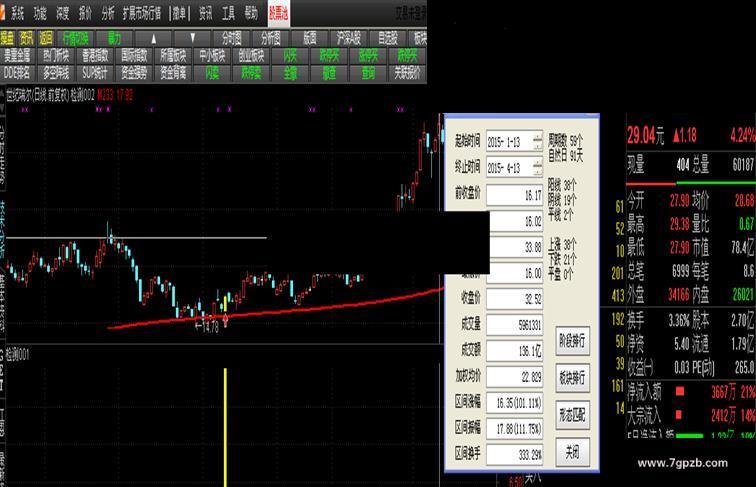Viewport: 756px width, 487px height.
Task: Click the green 闪卖 button
Action: (x=213, y=73)
